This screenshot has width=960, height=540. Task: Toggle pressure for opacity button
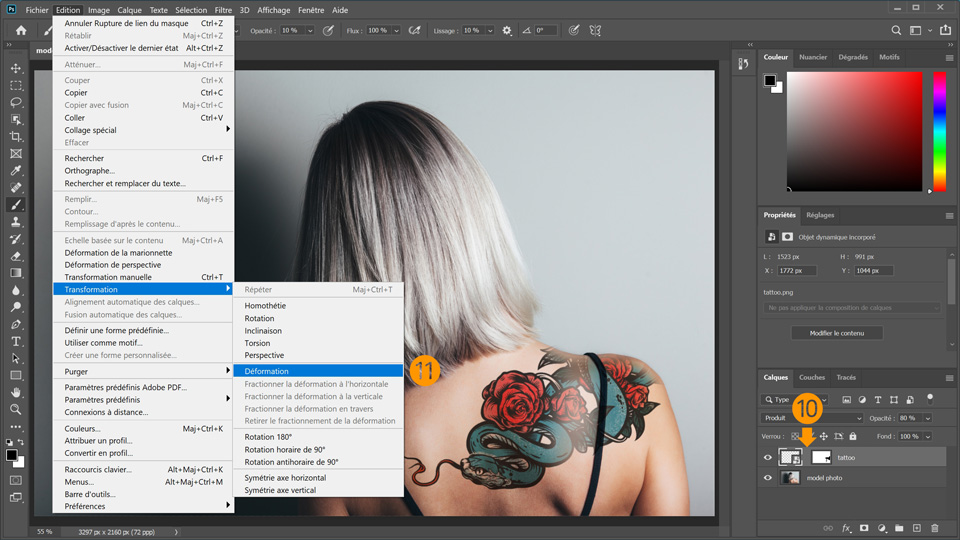(x=328, y=31)
